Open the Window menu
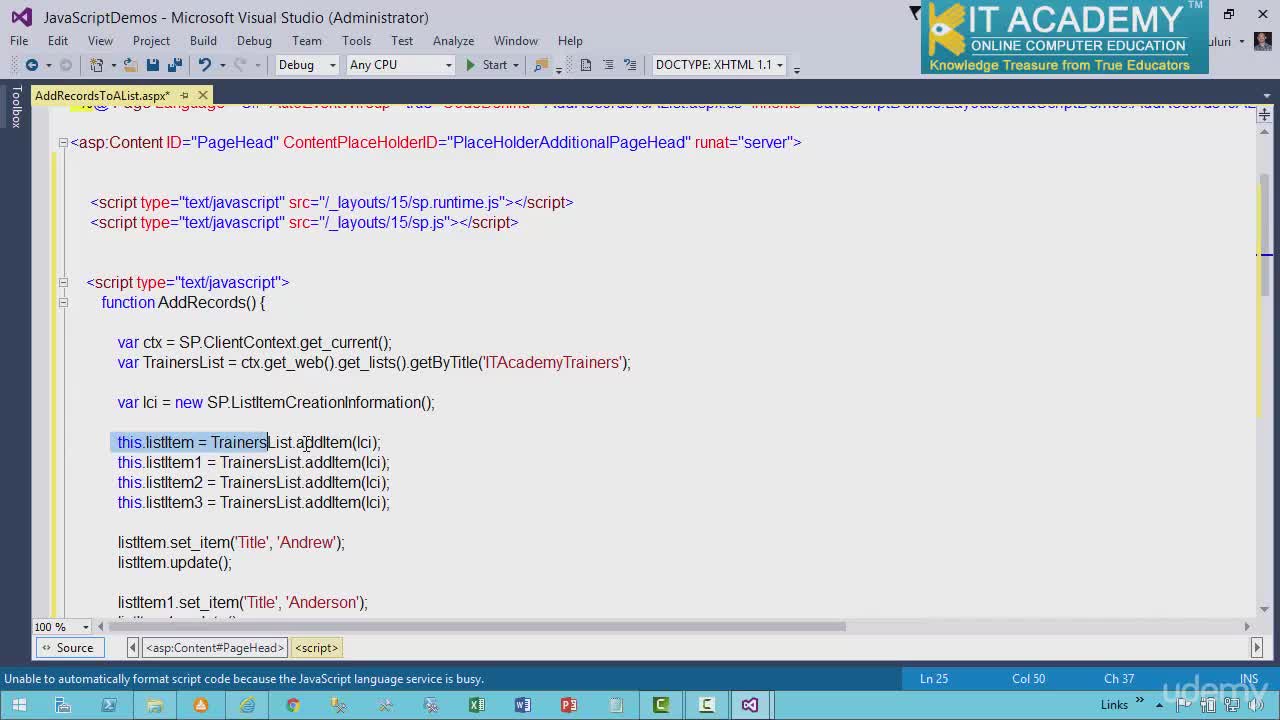1280x720 pixels. 516,41
